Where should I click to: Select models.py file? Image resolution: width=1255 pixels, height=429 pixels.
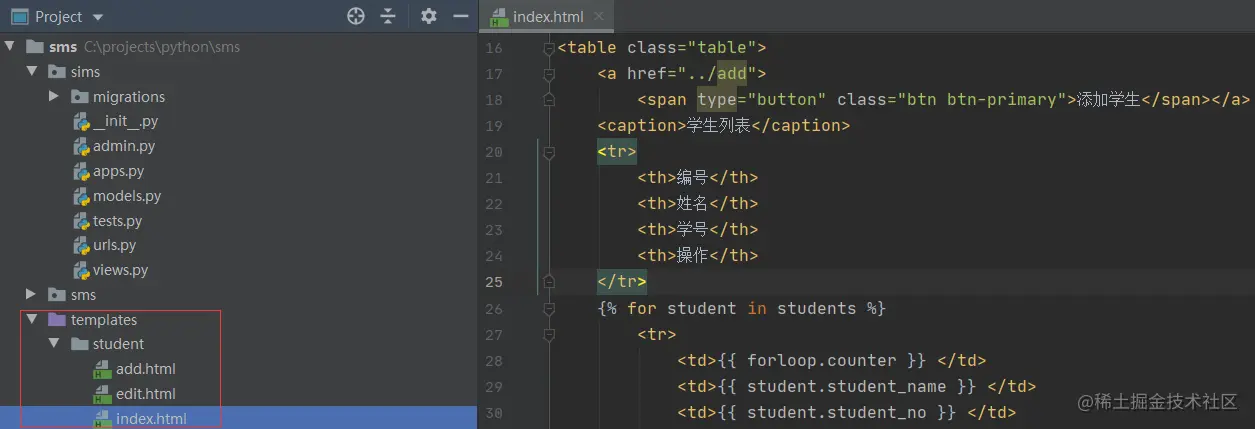[x=127, y=196]
